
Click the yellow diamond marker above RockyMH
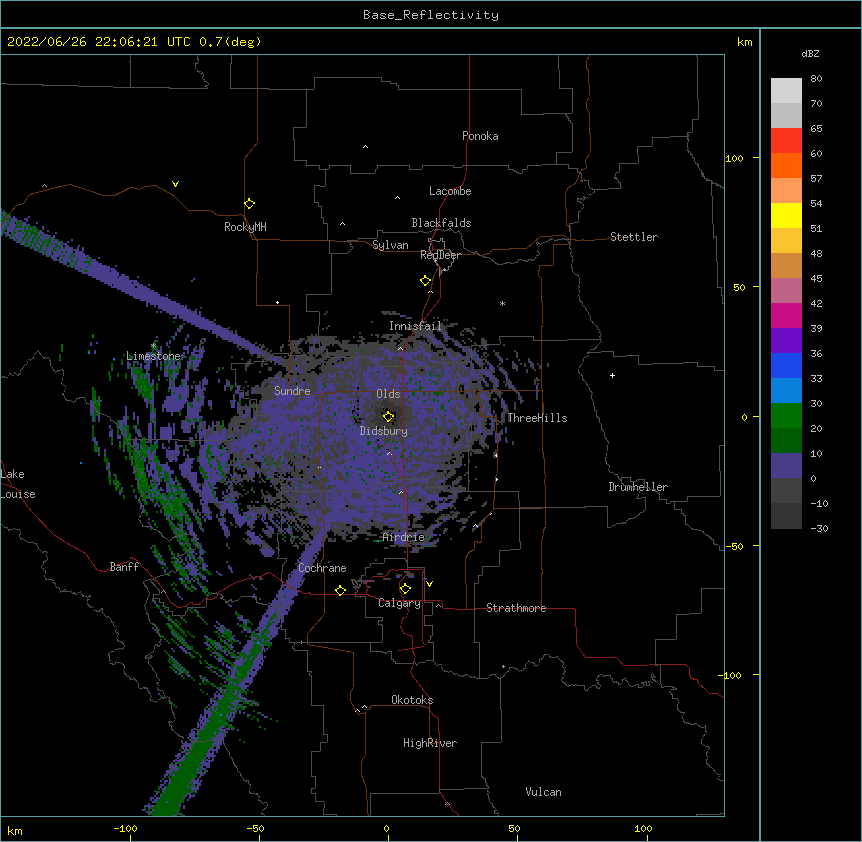[x=249, y=204]
